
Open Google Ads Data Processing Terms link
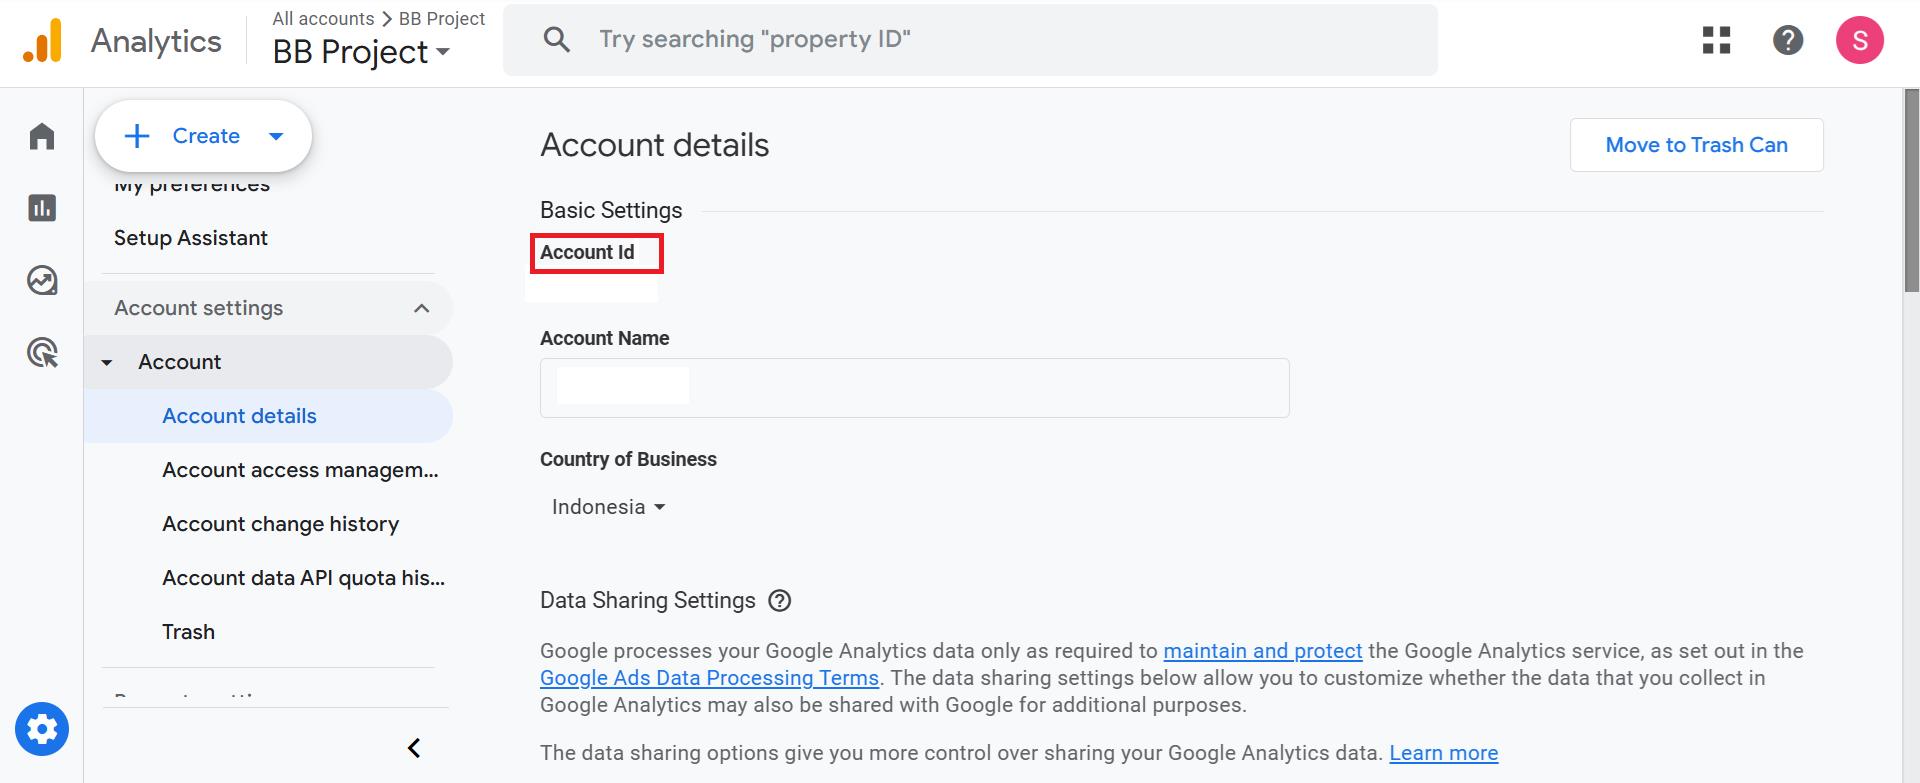709,678
